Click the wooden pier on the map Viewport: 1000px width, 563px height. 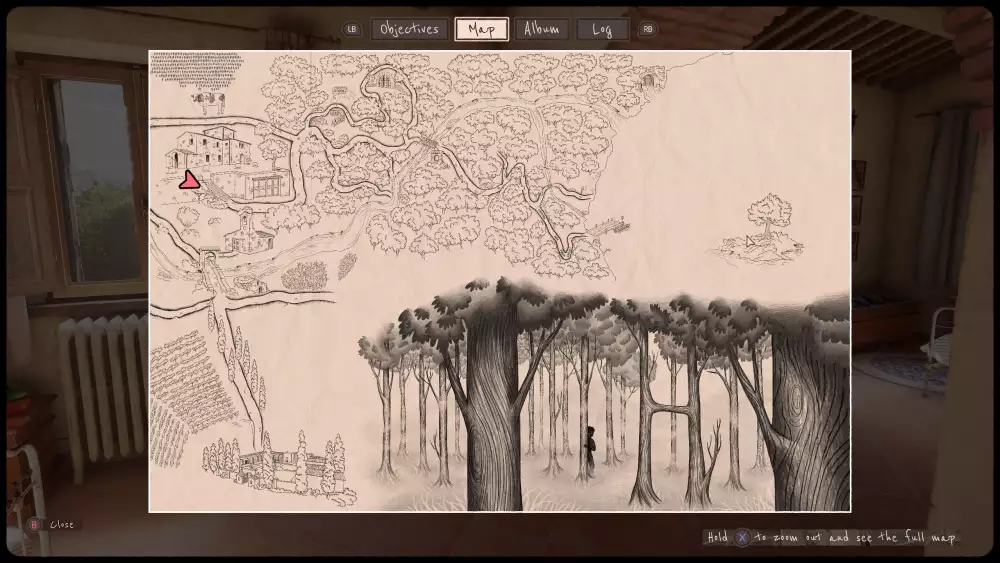tap(607, 226)
